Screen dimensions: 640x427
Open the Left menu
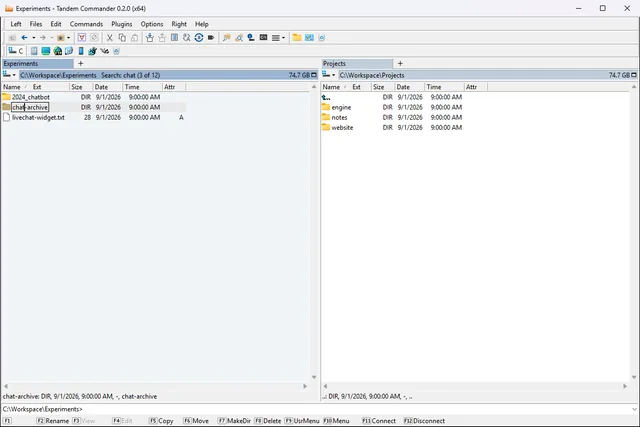click(x=16, y=24)
